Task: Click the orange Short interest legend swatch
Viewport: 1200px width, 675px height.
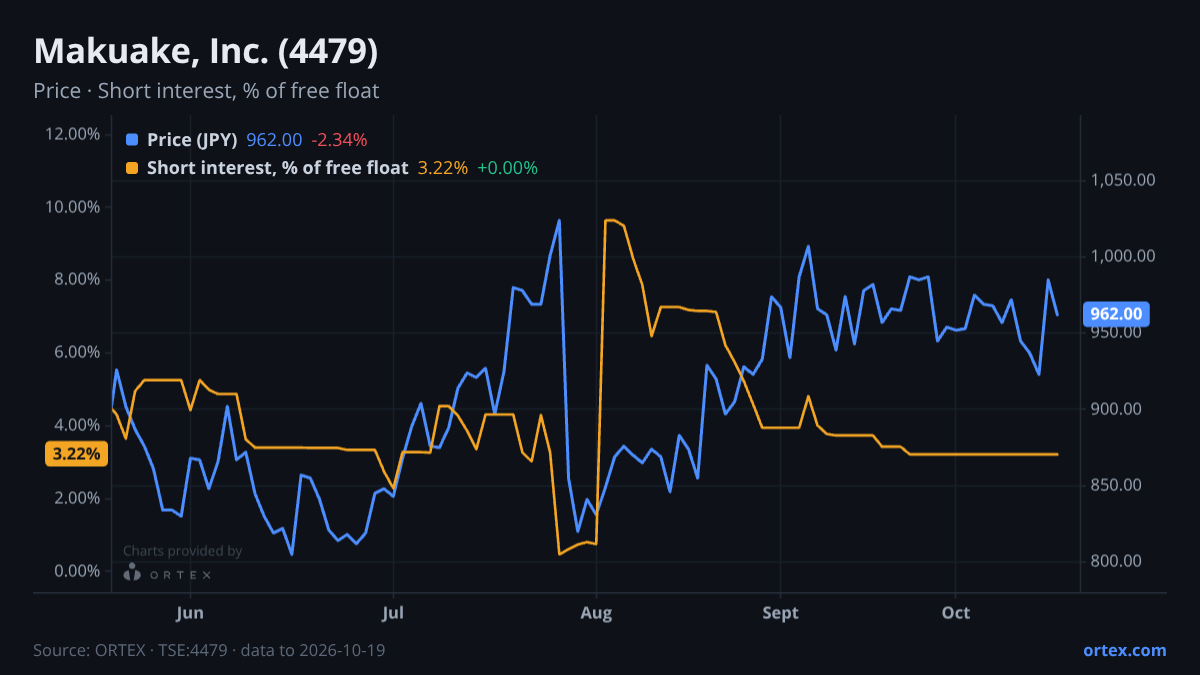Action: [x=133, y=168]
